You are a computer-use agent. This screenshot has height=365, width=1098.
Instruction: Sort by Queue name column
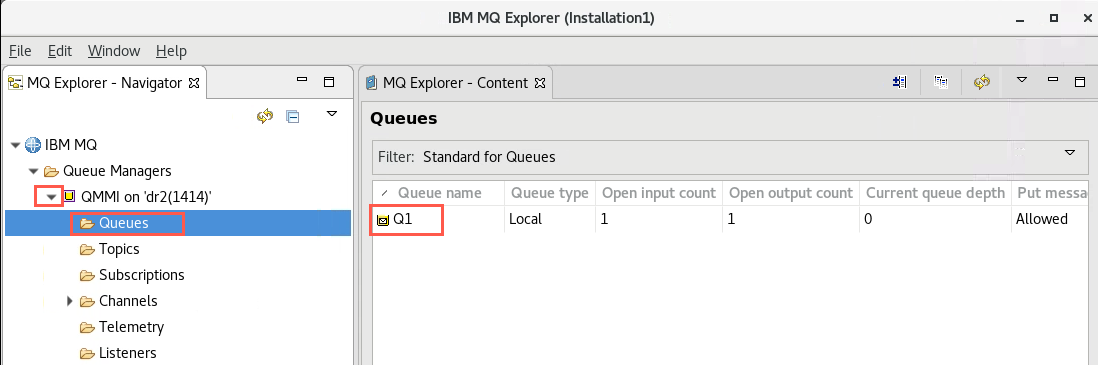[x=438, y=193]
